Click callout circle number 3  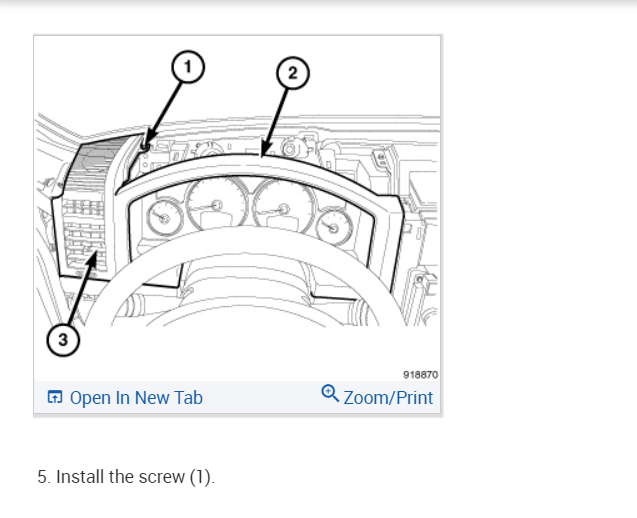[63, 340]
